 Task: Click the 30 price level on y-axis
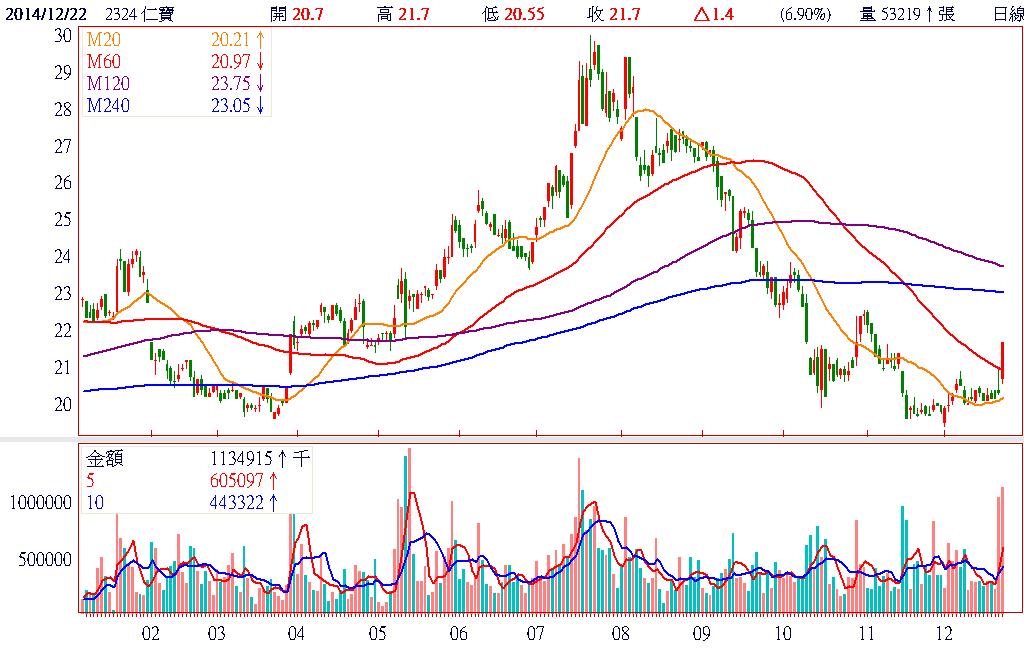tap(63, 35)
